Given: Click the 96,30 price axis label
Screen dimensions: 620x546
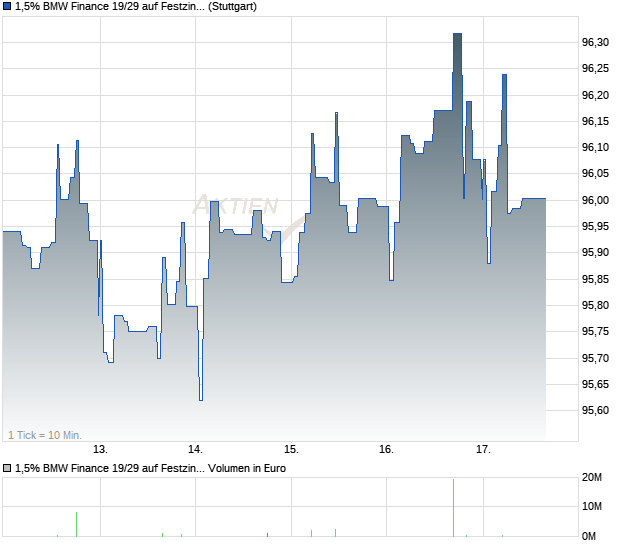Looking at the screenshot, I should 595,42.
